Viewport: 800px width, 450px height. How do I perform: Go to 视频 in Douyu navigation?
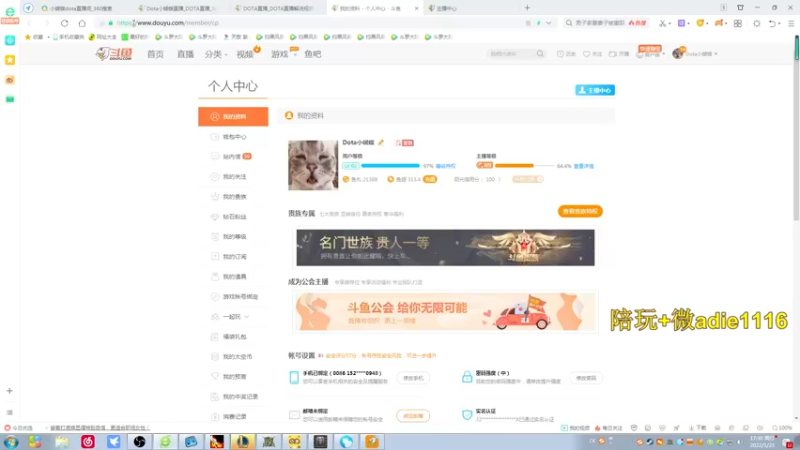[x=245, y=54]
